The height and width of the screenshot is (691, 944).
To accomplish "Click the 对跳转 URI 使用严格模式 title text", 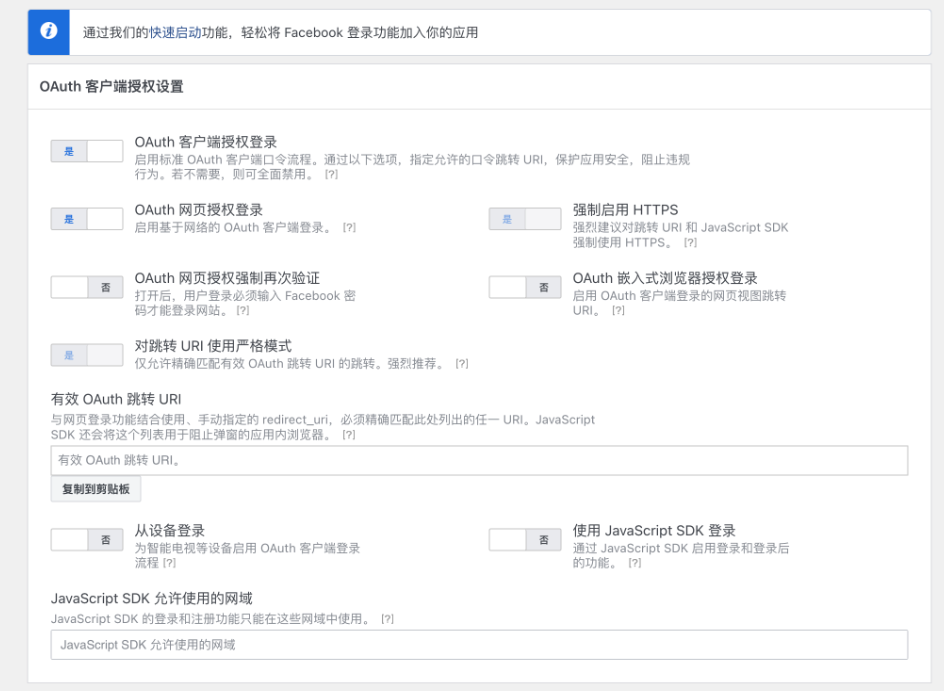I will pos(213,346).
